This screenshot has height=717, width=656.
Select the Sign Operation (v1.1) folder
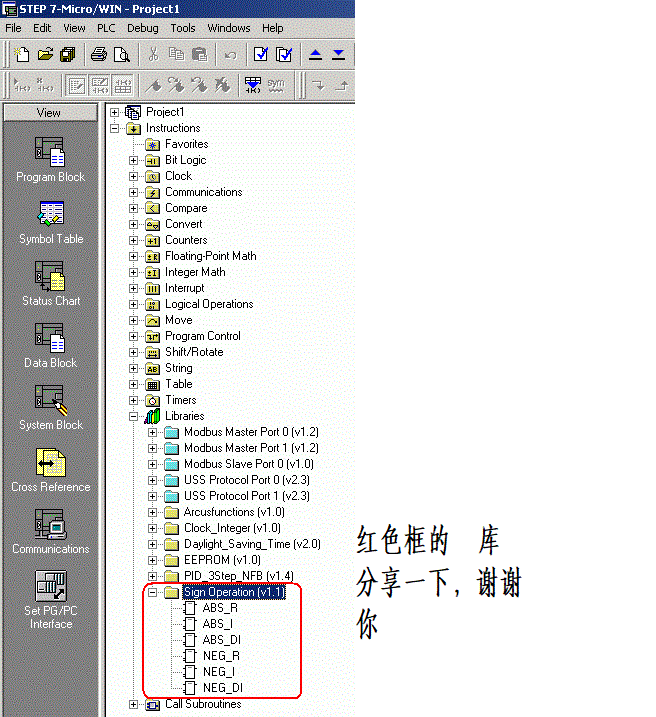click(234, 592)
